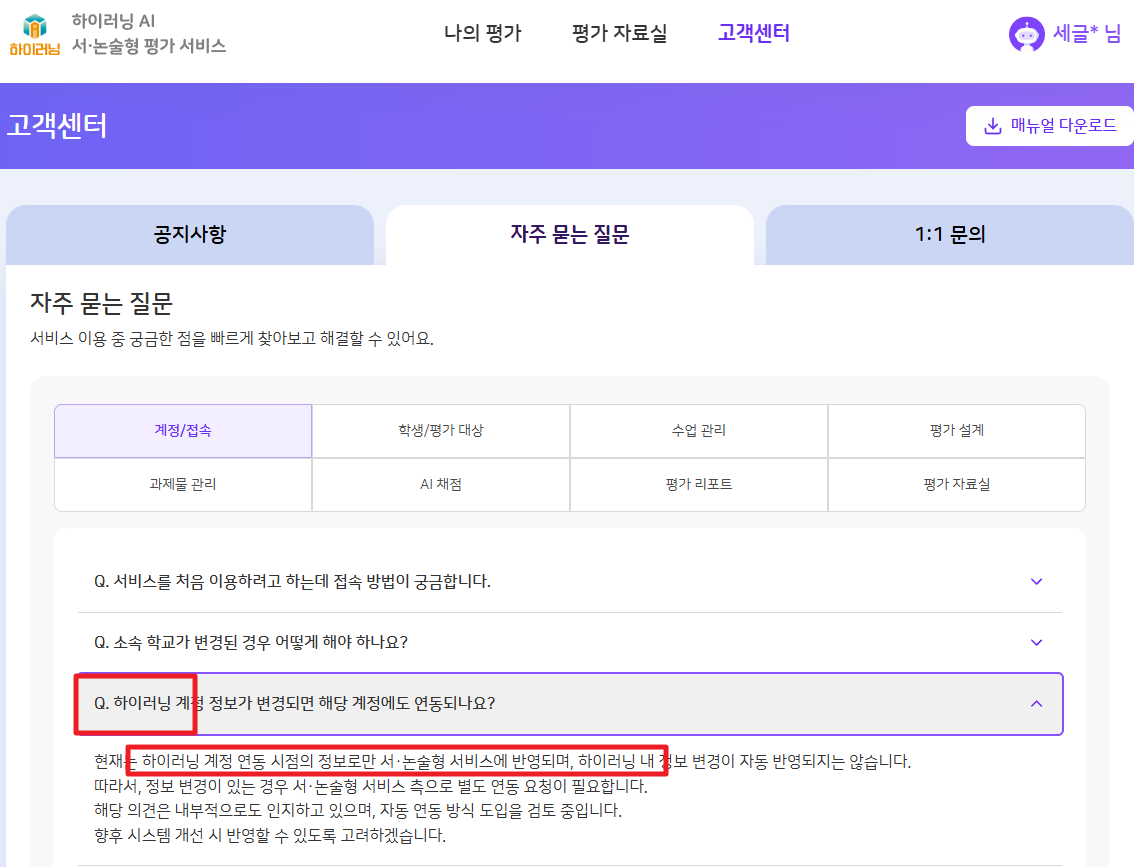
Task: Click the robot user avatar icon
Action: (1026, 34)
